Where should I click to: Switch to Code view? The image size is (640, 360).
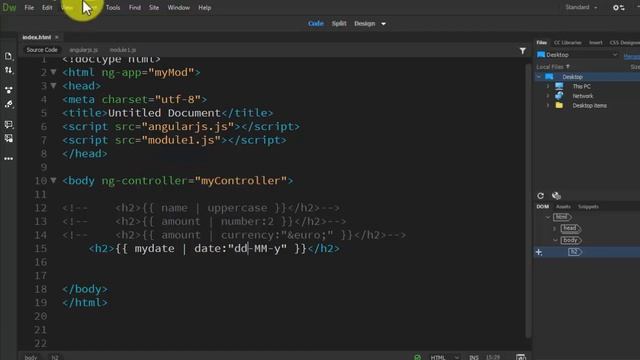point(316,24)
